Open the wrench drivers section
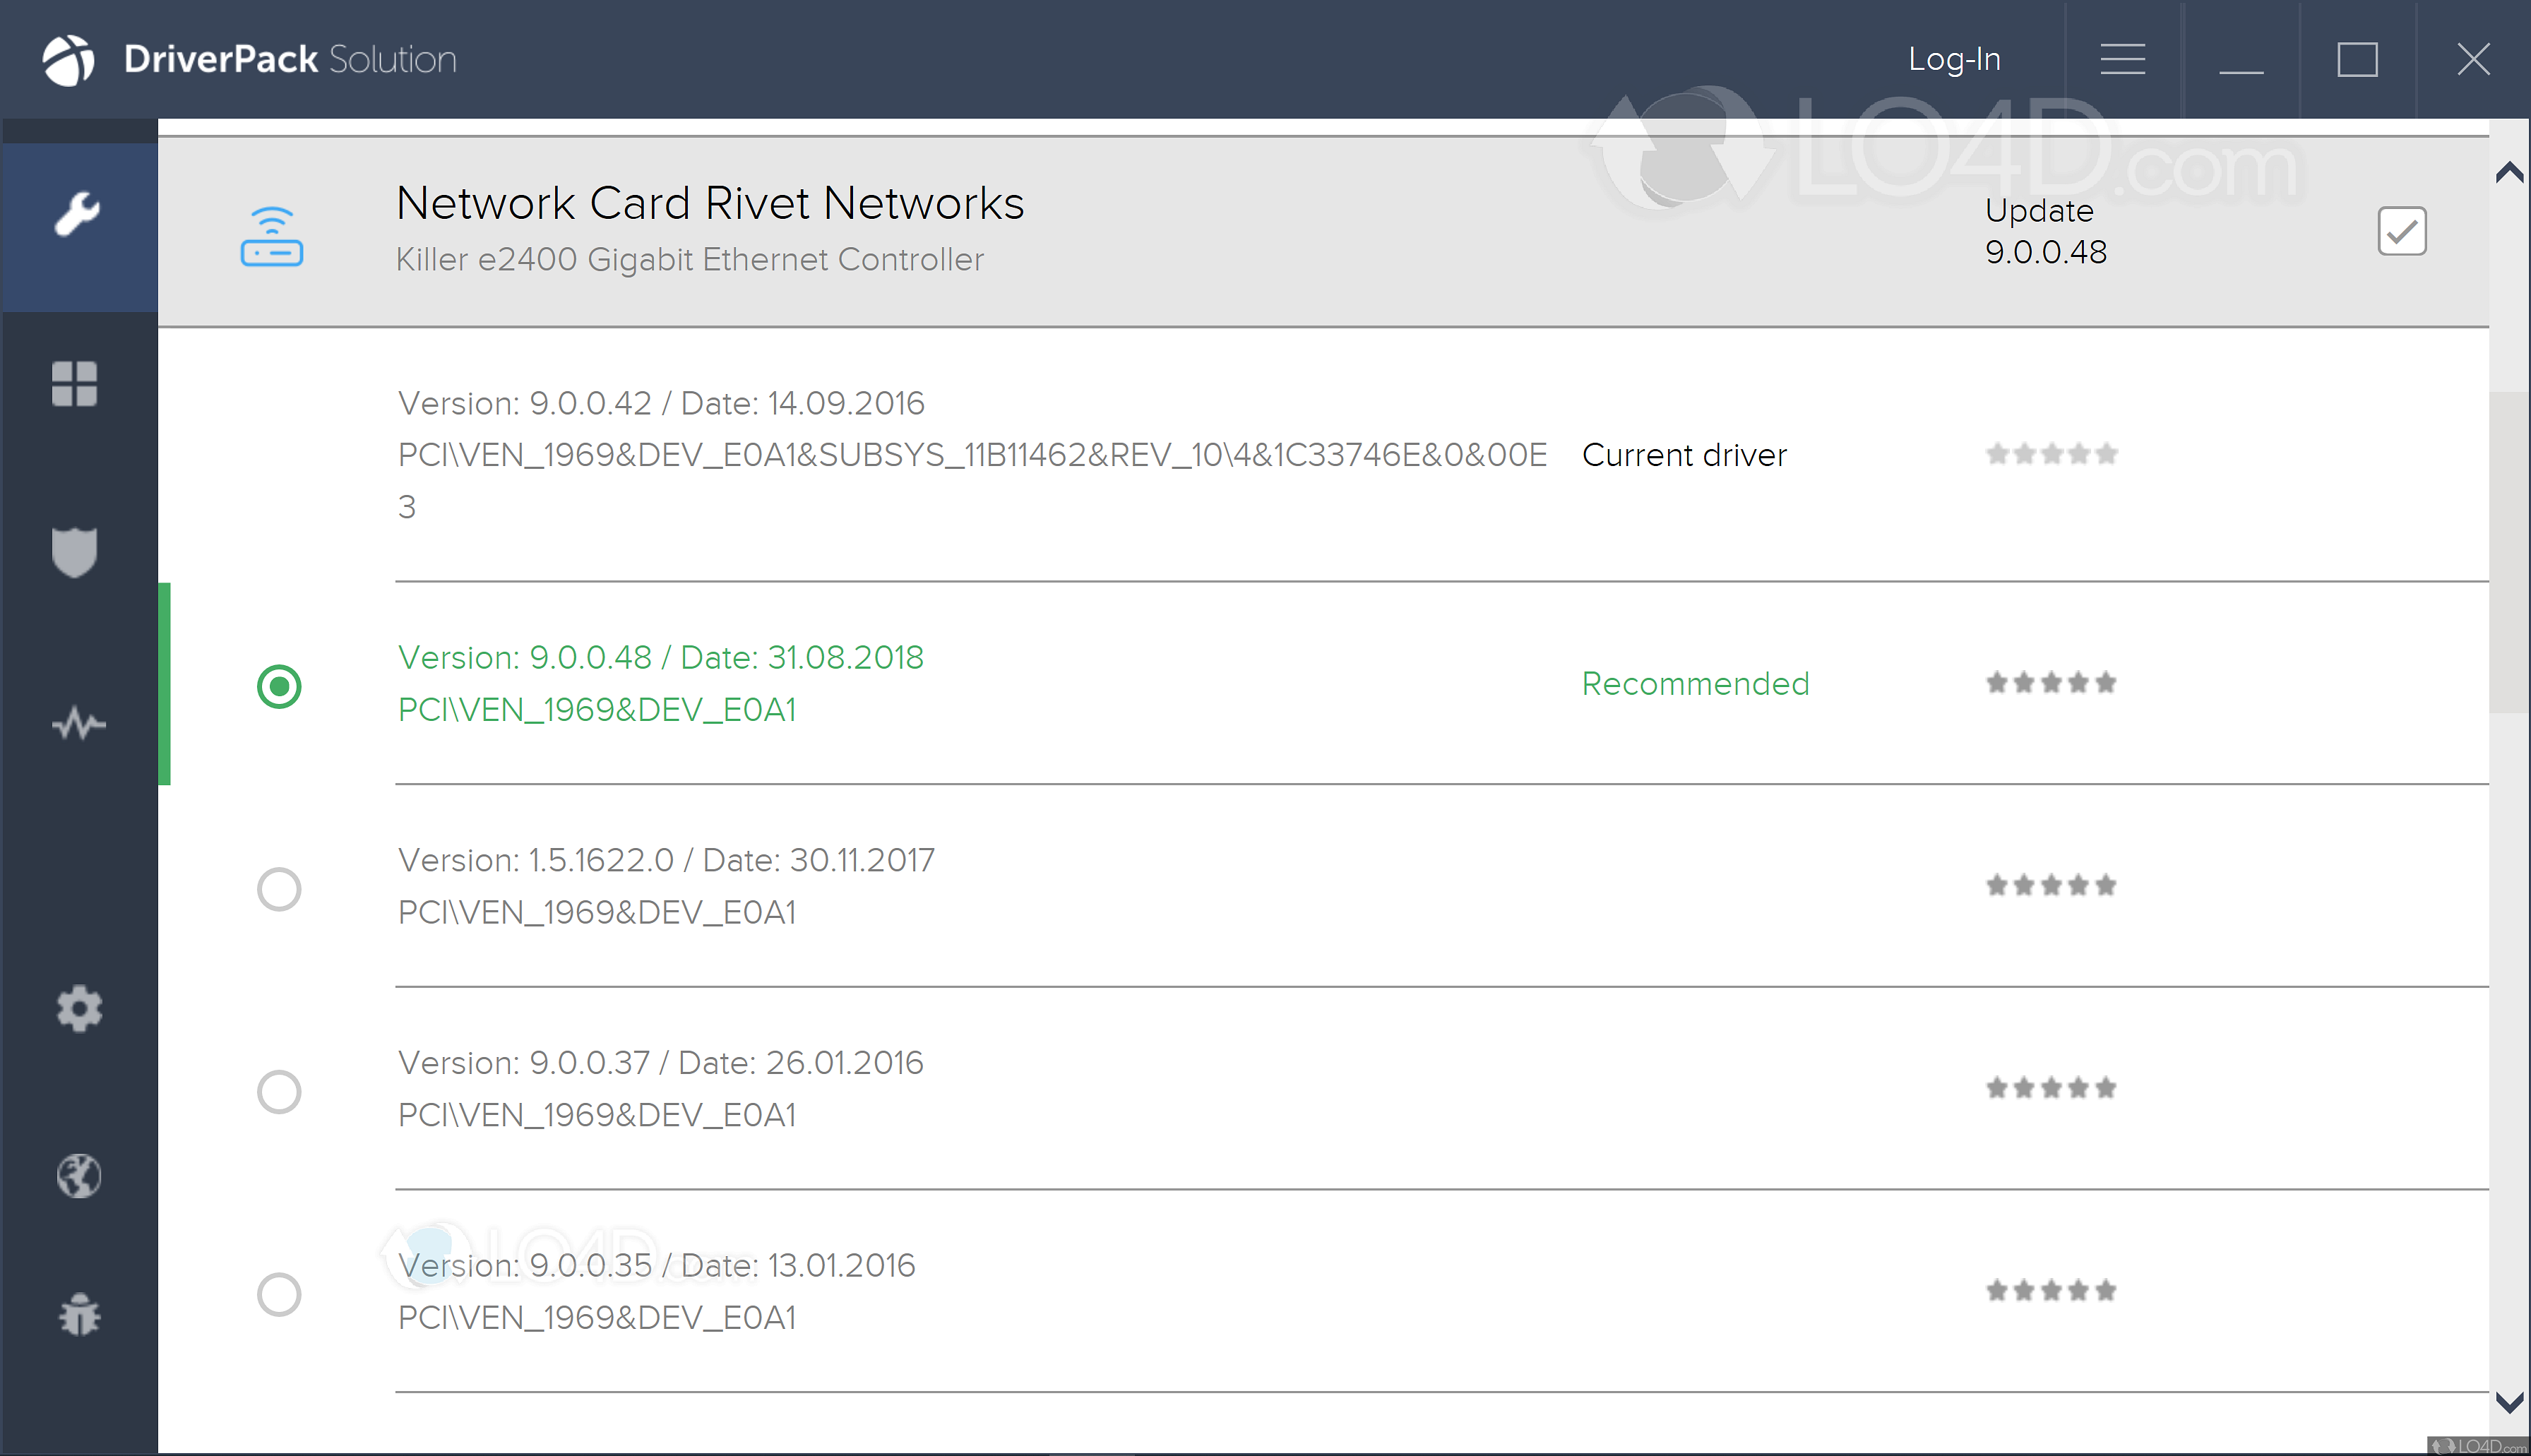Screen dimensions: 2531x1456 pyautogui.click(x=77, y=213)
